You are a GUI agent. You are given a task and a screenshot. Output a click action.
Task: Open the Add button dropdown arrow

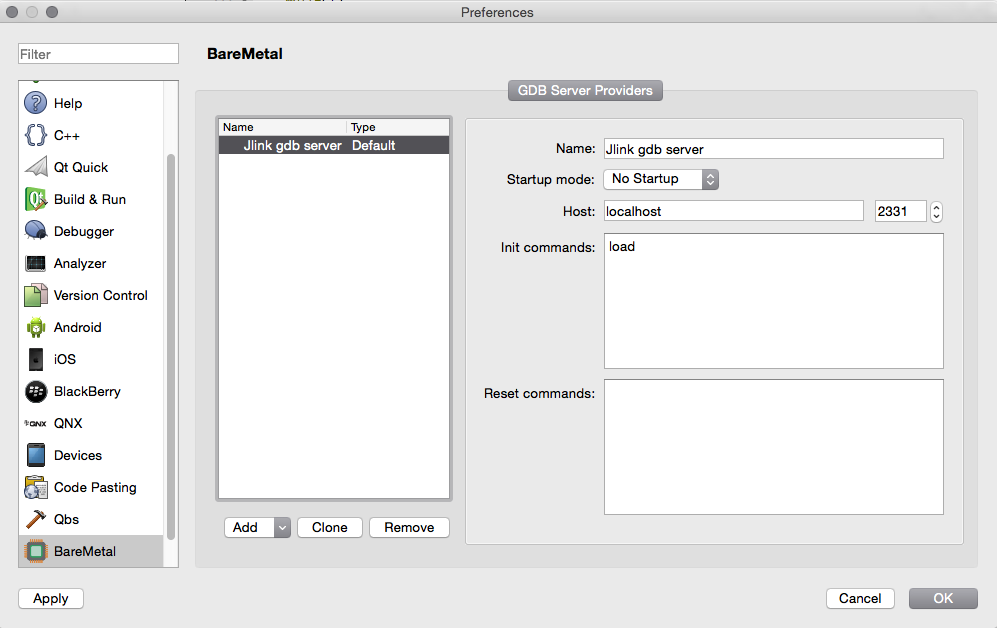point(282,528)
